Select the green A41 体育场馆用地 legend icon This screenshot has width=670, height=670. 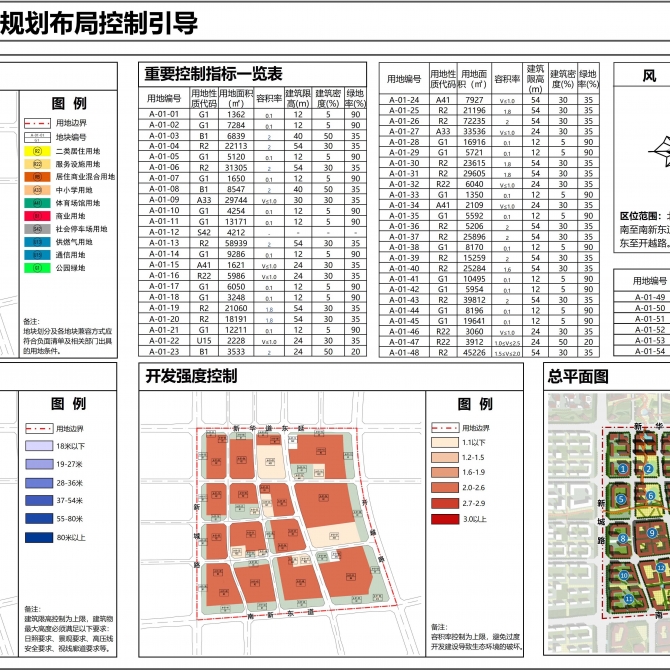37,201
